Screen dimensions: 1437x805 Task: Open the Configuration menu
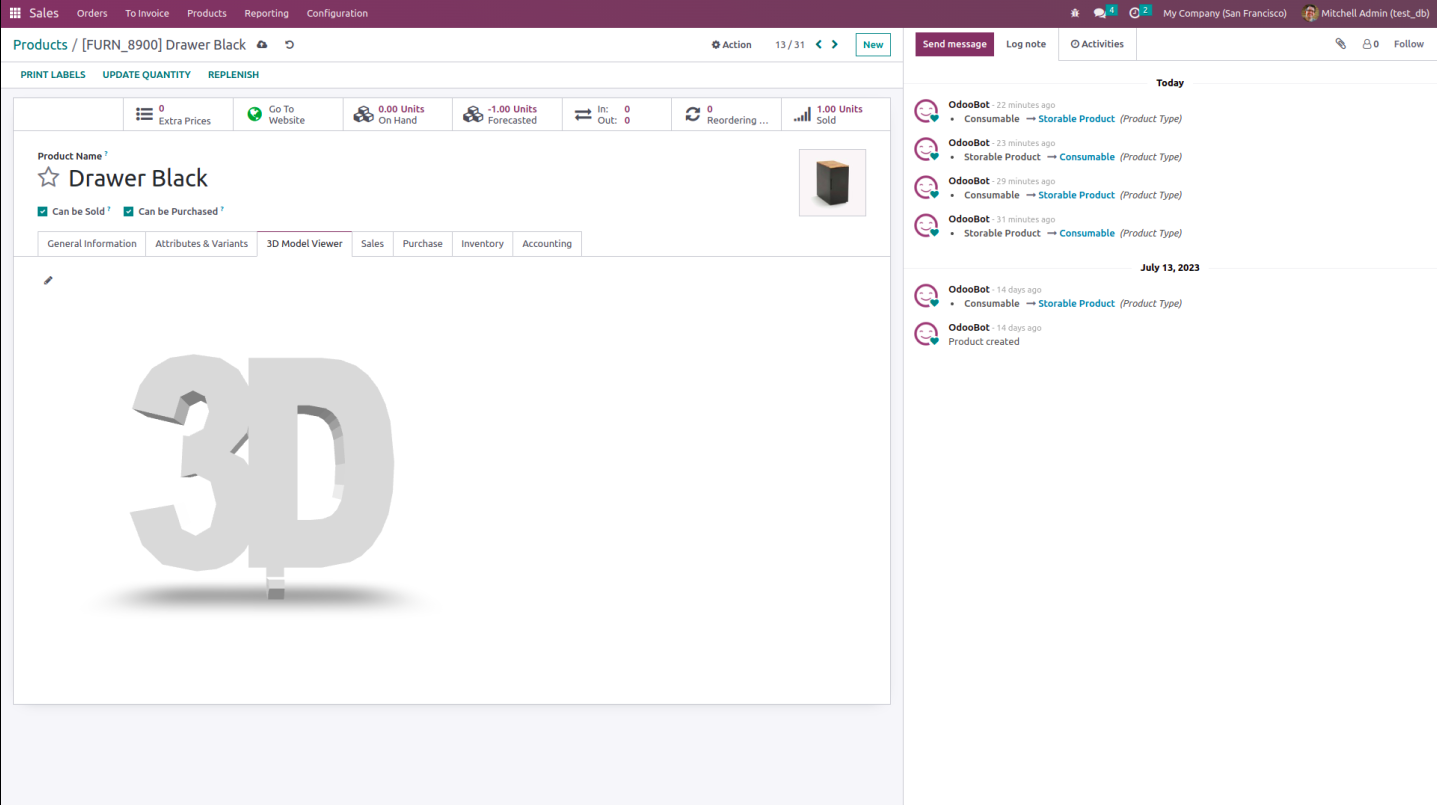pos(338,13)
